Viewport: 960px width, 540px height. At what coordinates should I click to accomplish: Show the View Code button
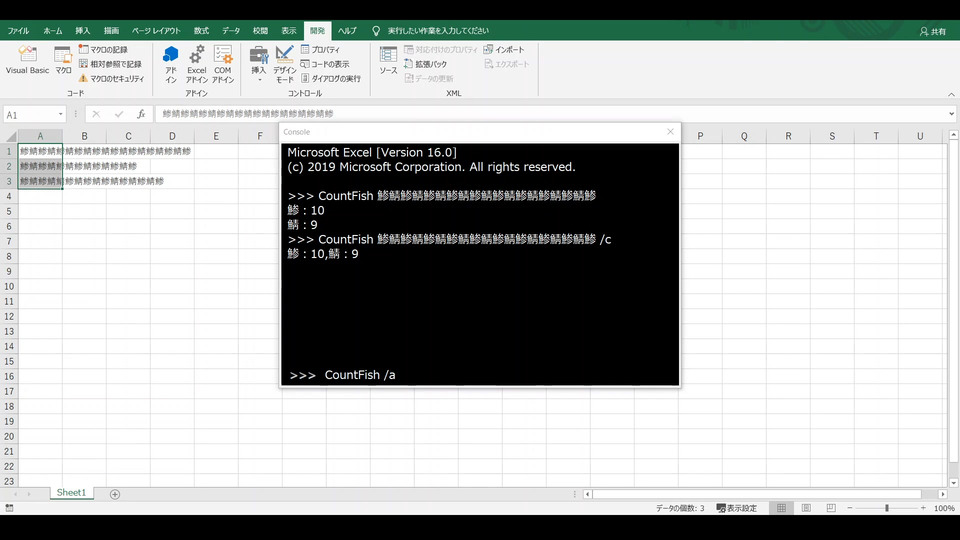[x=325, y=64]
